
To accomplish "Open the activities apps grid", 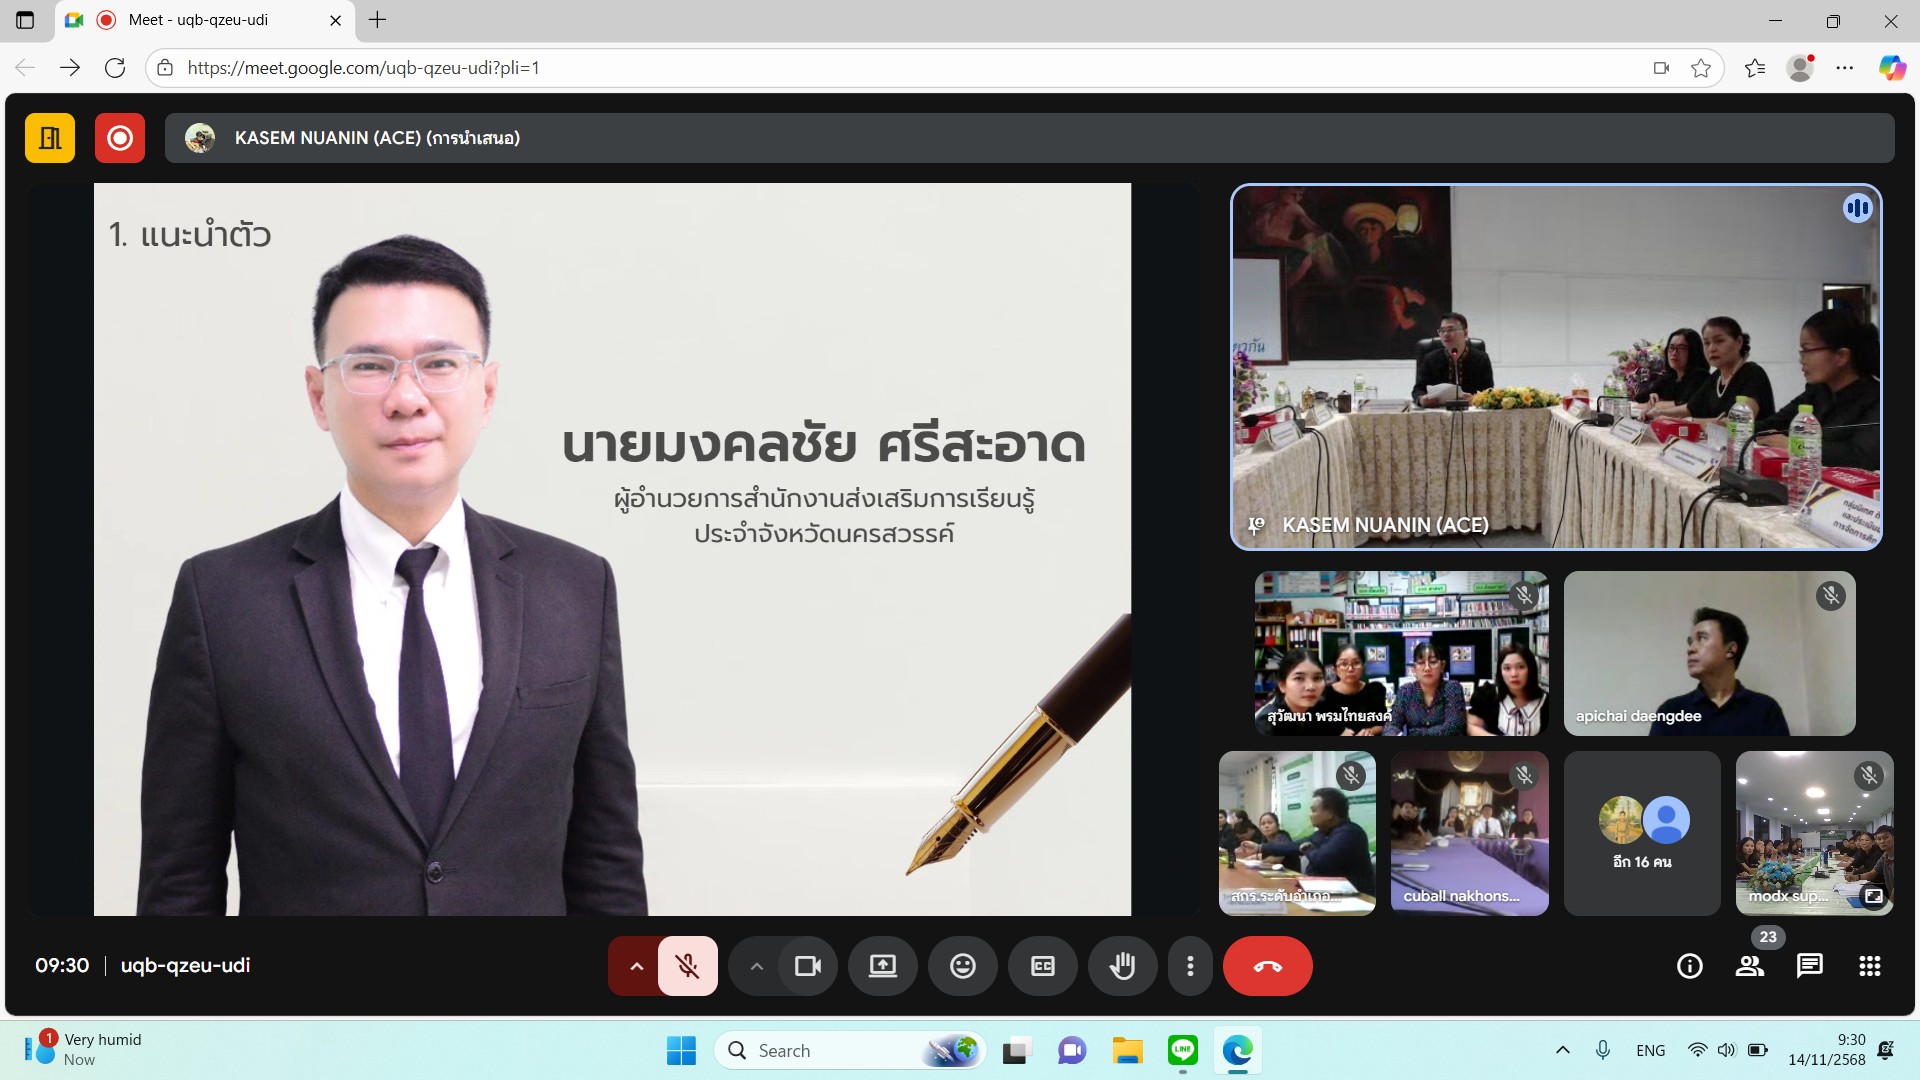I will [x=1869, y=966].
